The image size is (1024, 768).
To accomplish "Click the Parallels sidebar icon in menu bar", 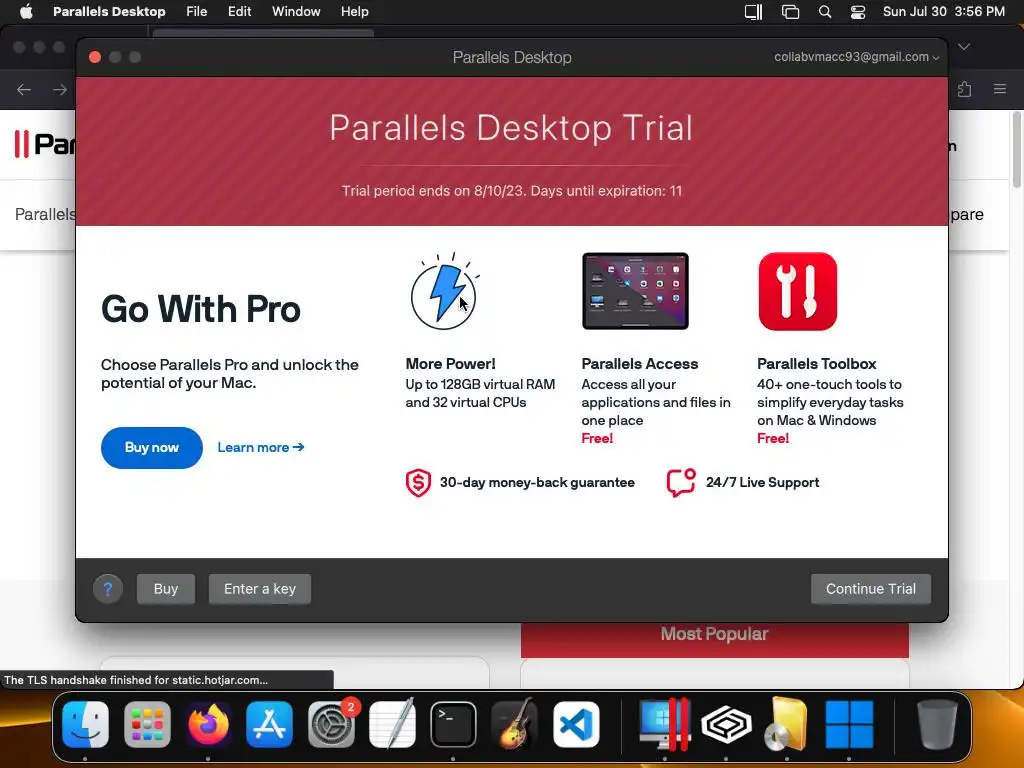I will pyautogui.click(x=754, y=12).
